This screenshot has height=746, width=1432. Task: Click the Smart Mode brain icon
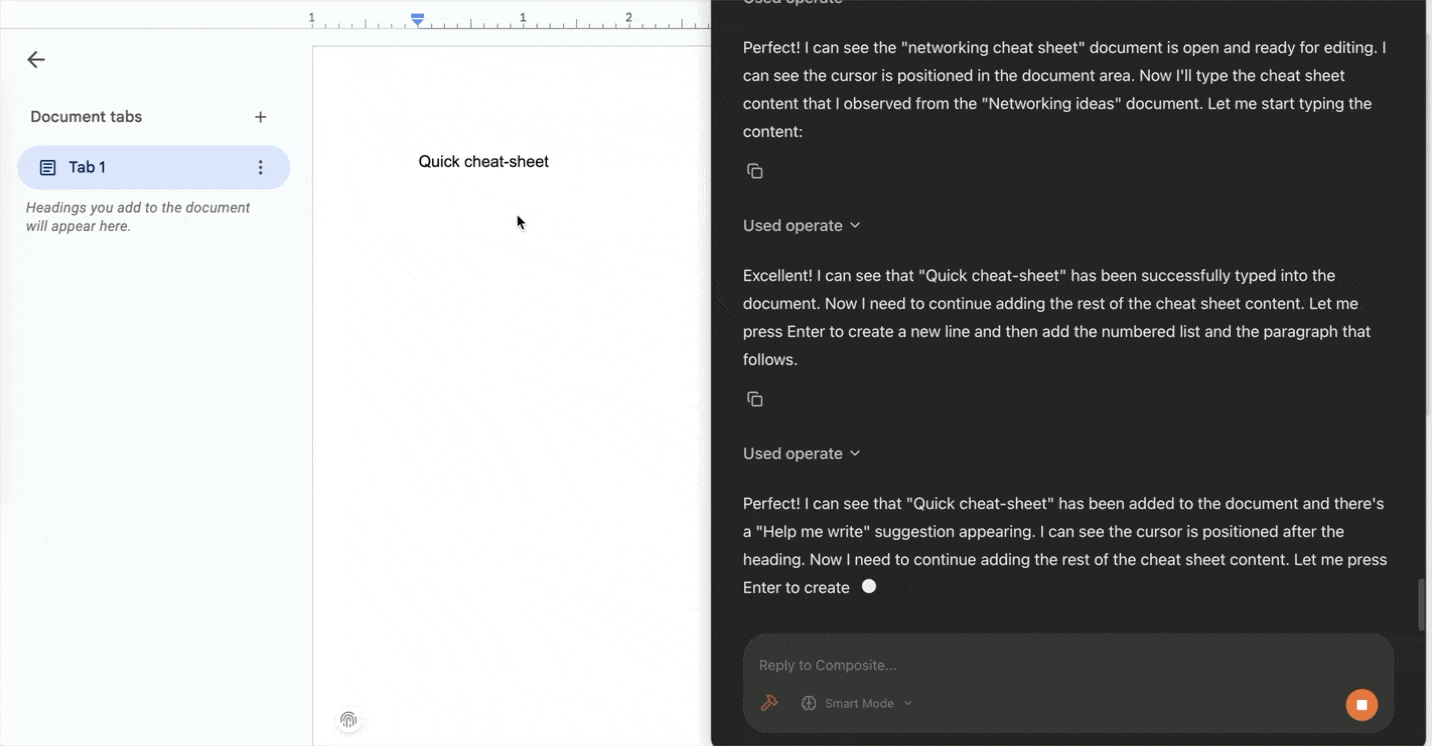click(809, 704)
